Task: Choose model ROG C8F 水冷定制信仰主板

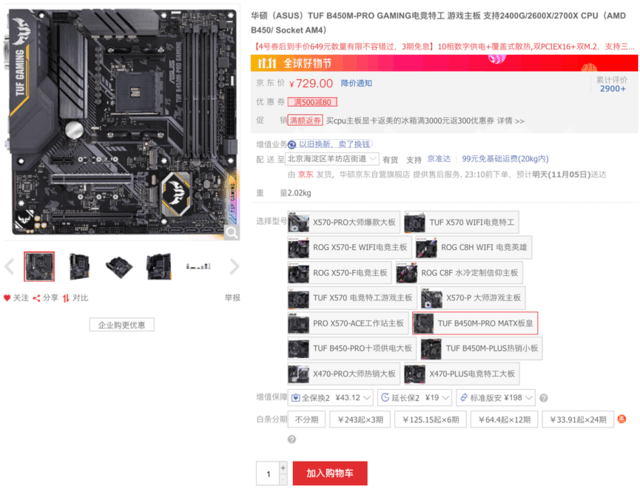Action: pos(459,273)
